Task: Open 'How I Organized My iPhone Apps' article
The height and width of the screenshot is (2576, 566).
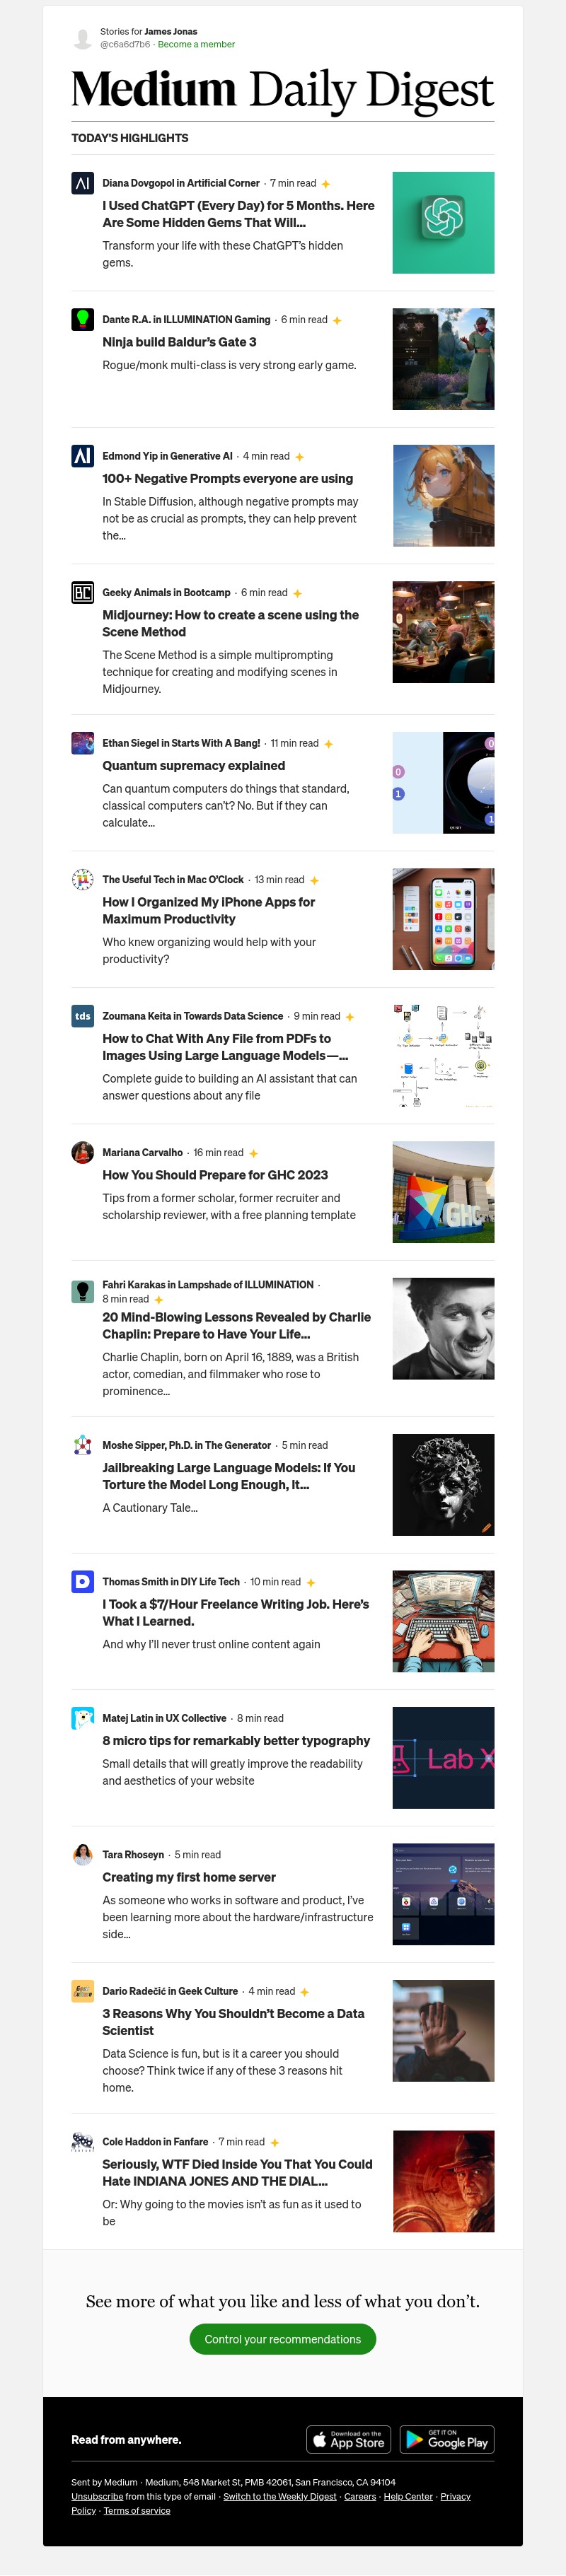Action: [208, 910]
